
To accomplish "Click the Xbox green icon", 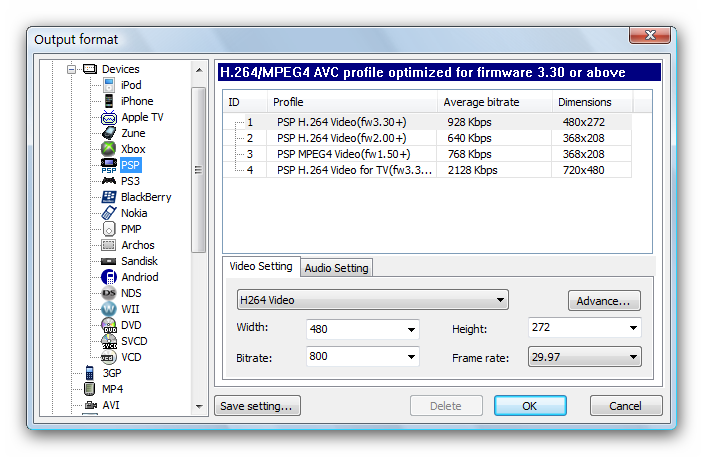I will coord(109,149).
